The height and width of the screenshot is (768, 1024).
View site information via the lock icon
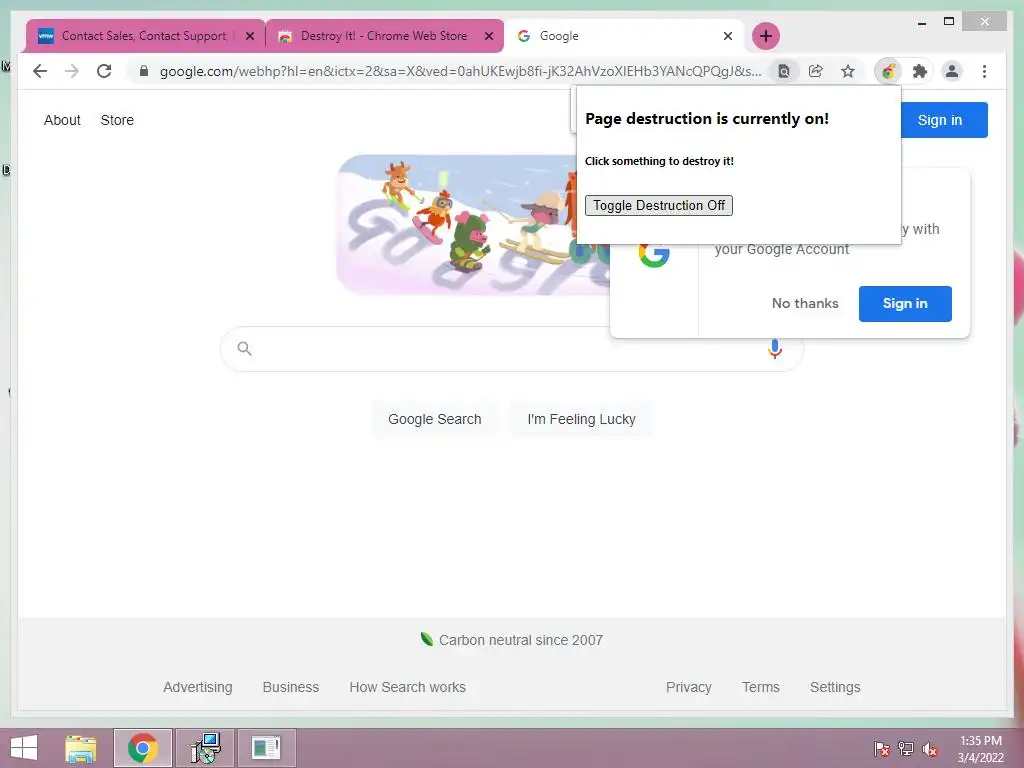144,71
